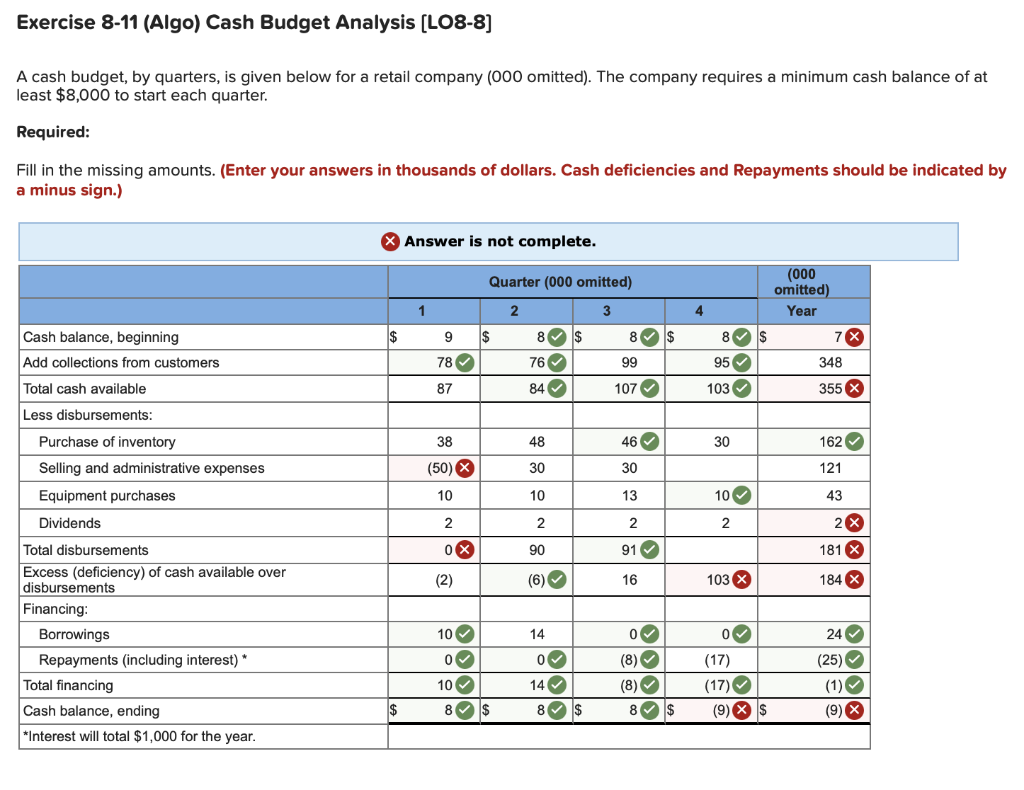Click Quarter 2 purchase of inventory value 48
This screenshot has height=790, width=1024.
pyautogui.click(x=537, y=442)
